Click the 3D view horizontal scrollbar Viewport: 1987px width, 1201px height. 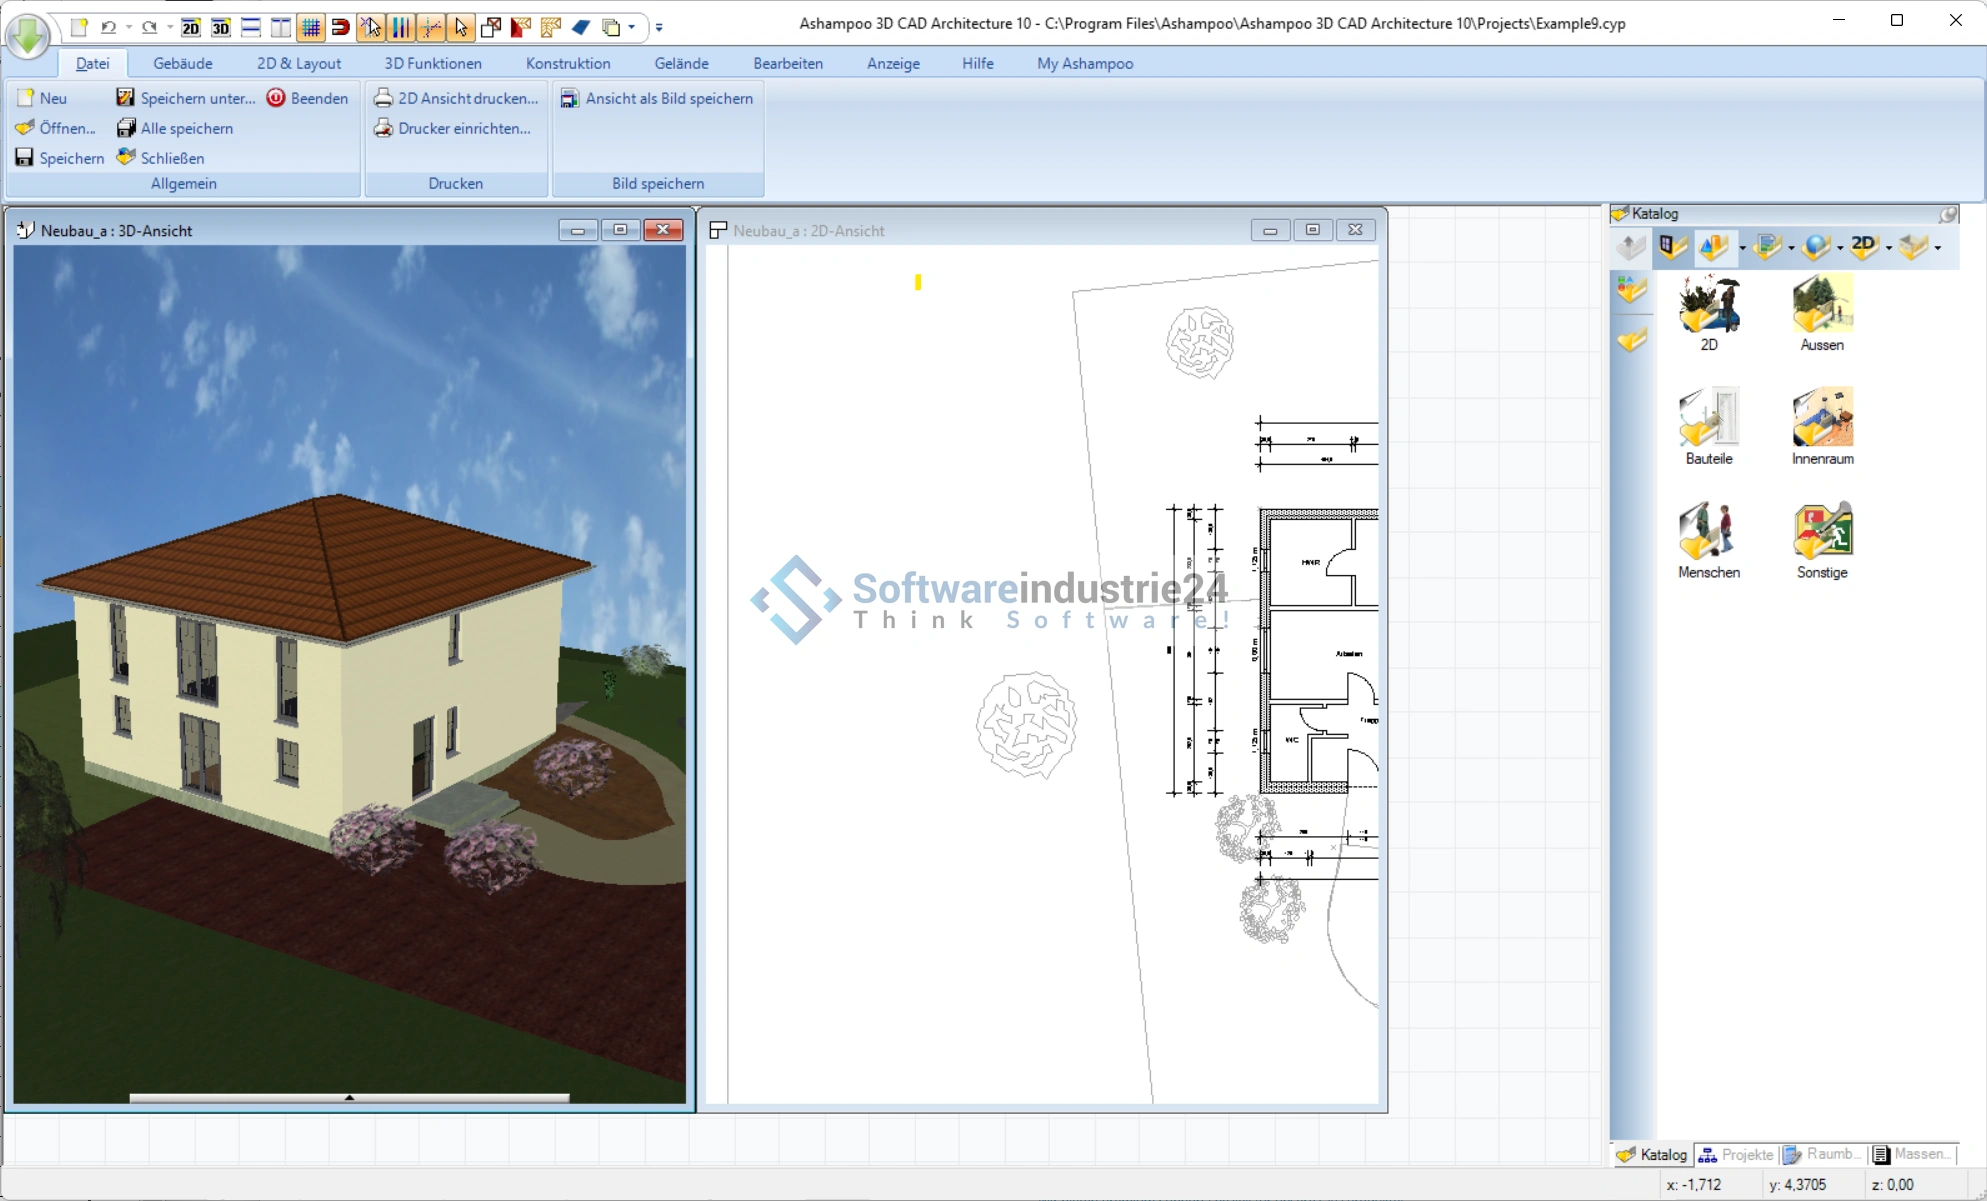click(349, 1098)
